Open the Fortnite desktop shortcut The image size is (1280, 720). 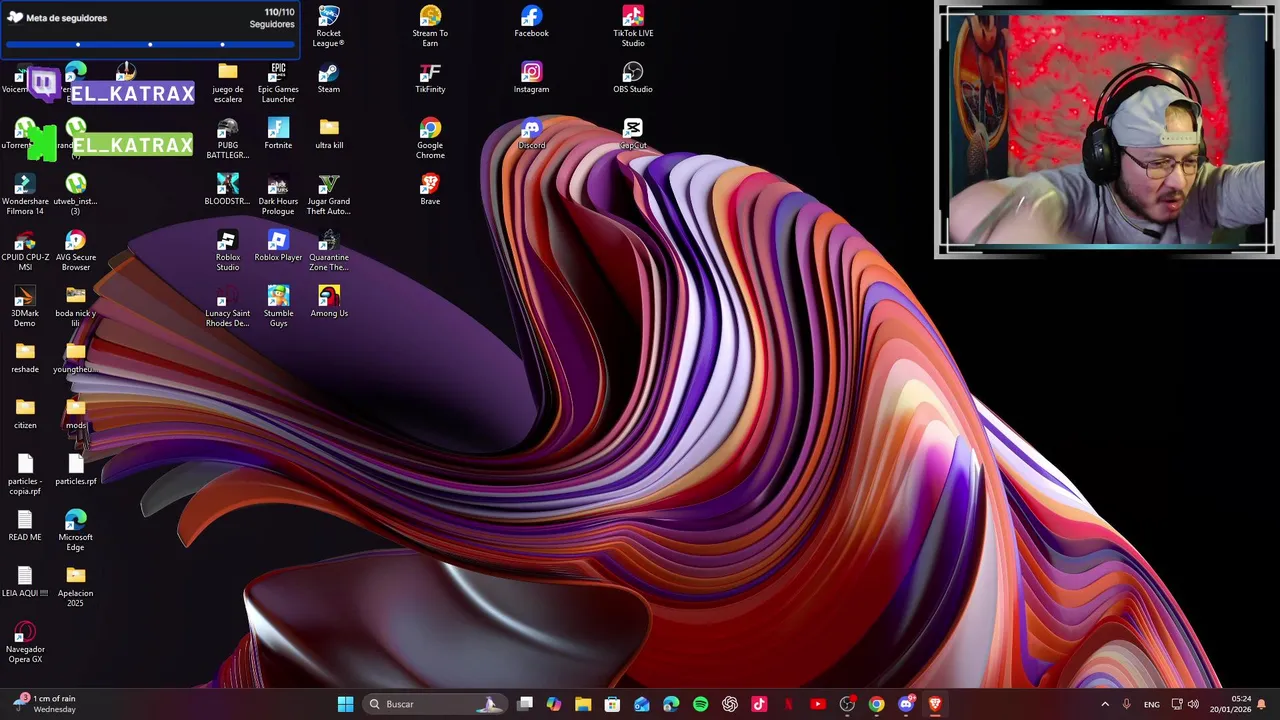tap(278, 134)
